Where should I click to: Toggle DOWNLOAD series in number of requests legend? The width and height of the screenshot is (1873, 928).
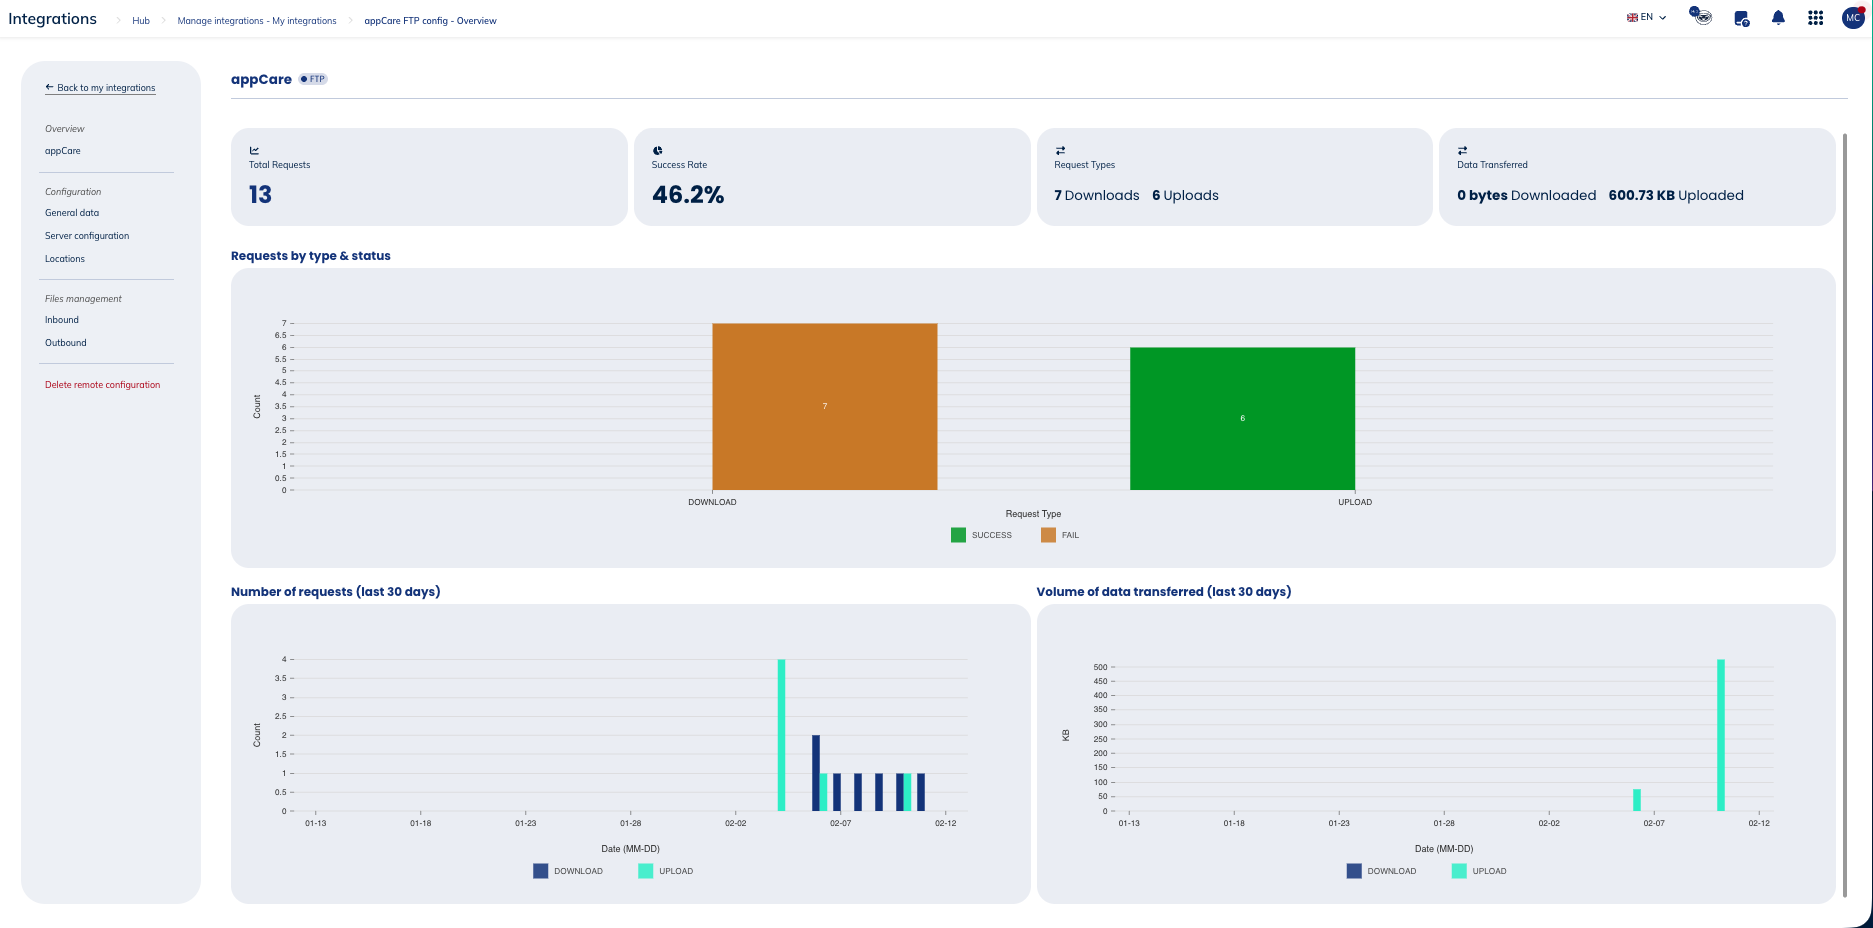(x=568, y=871)
